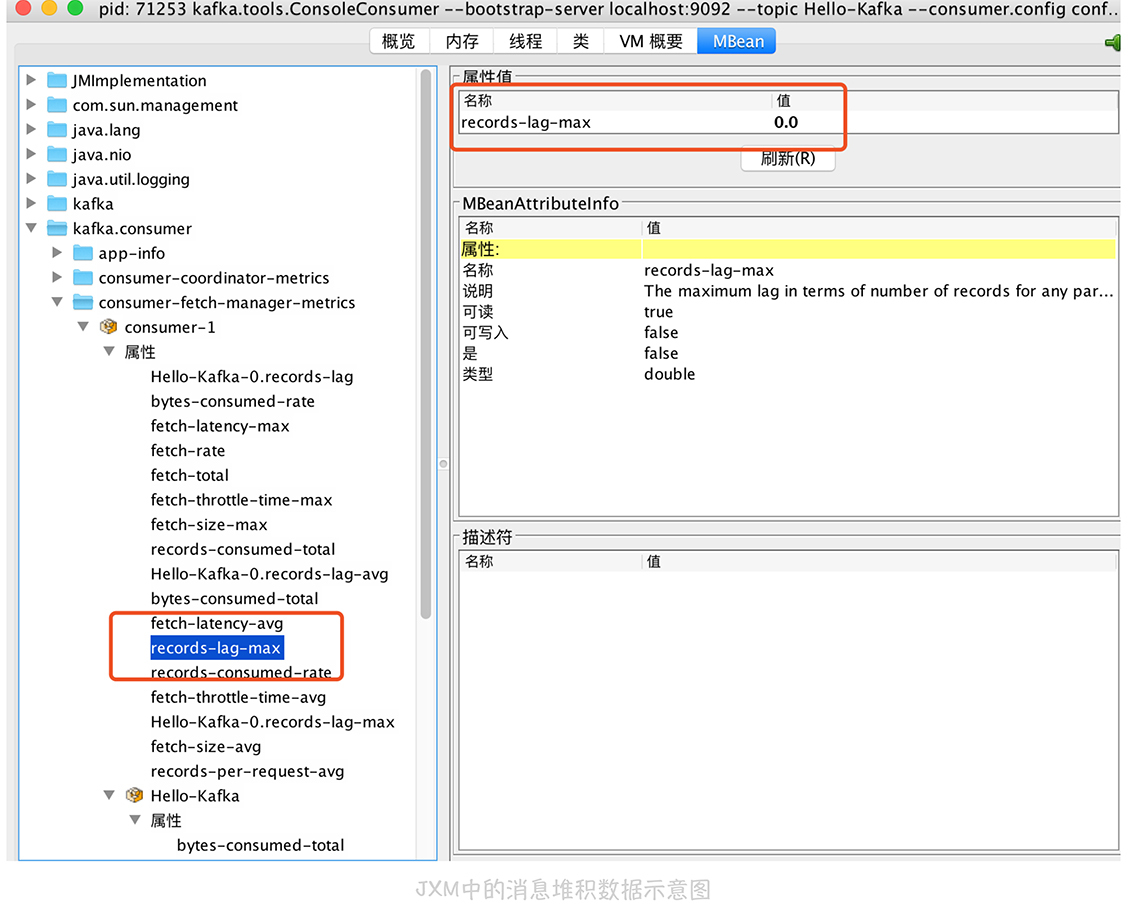This screenshot has width=1142, height=911.
Task: Click the java.lang folder icon
Action: click(x=57, y=130)
